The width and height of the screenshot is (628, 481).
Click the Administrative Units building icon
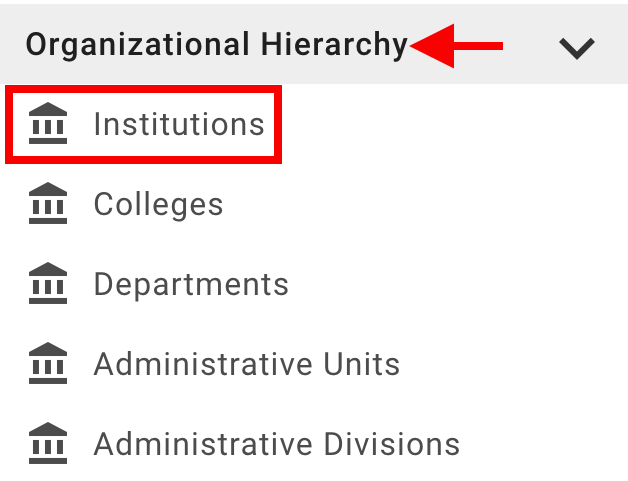48,364
